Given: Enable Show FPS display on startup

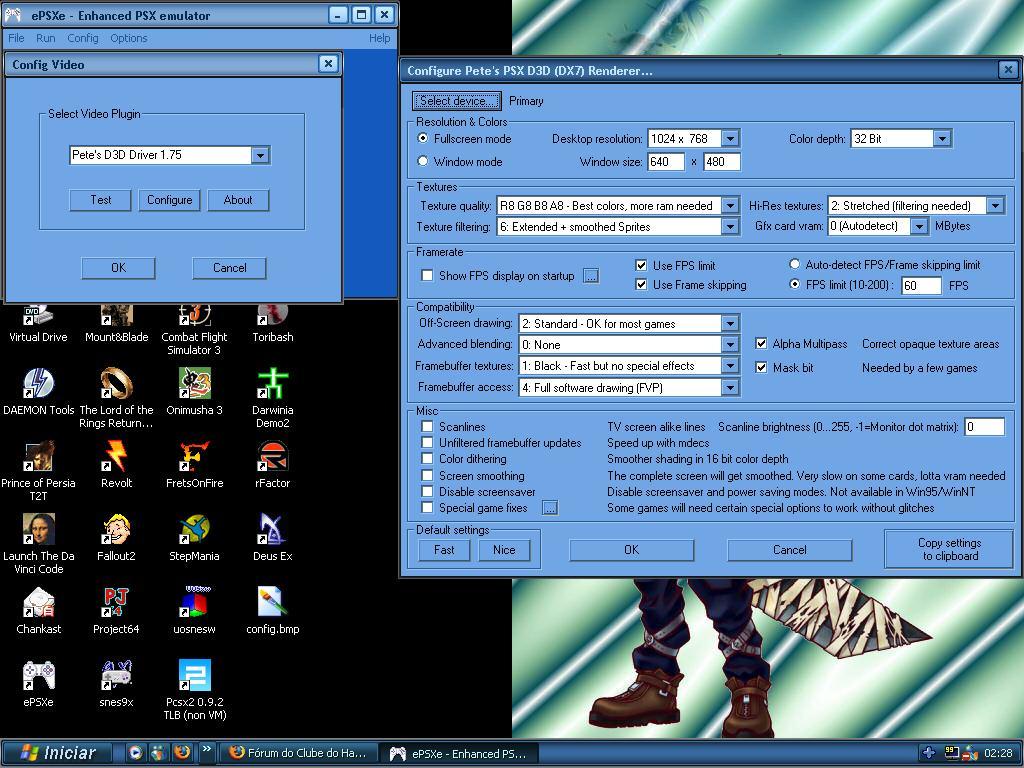Looking at the screenshot, I should pyautogui.click(x=427, y=276).
